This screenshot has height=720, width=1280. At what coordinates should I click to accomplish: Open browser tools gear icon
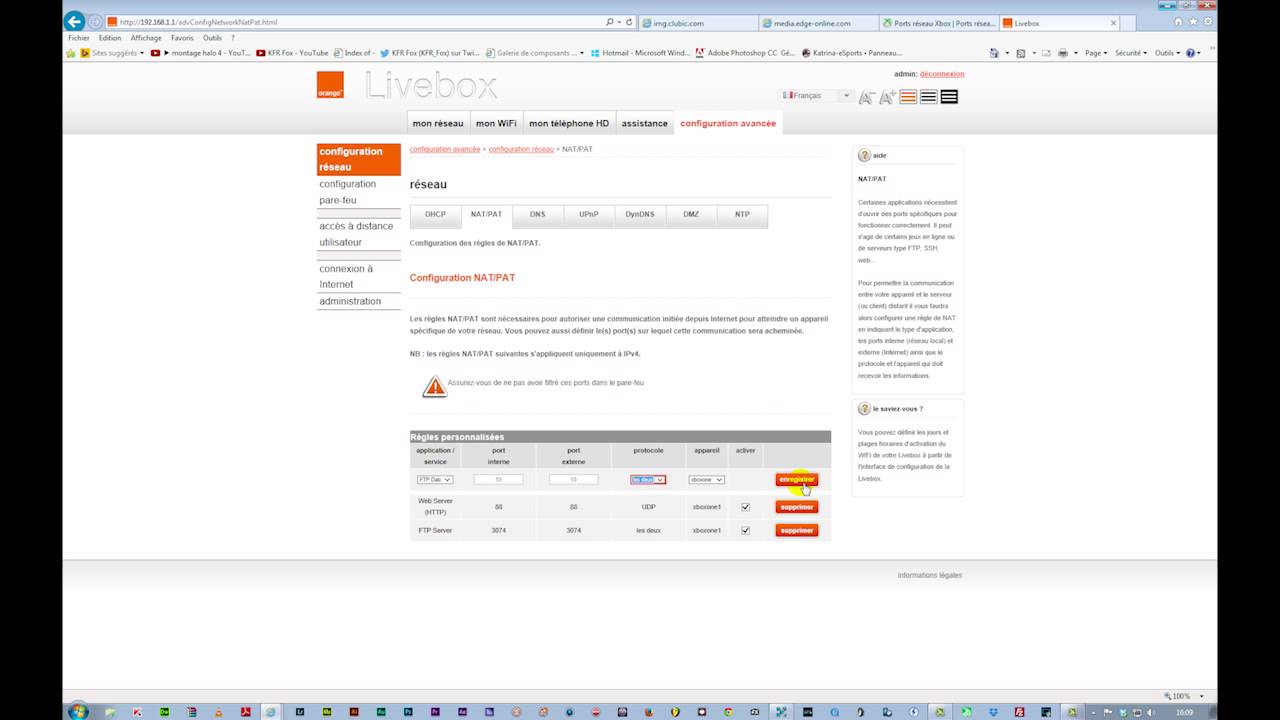coord(1207,22)
